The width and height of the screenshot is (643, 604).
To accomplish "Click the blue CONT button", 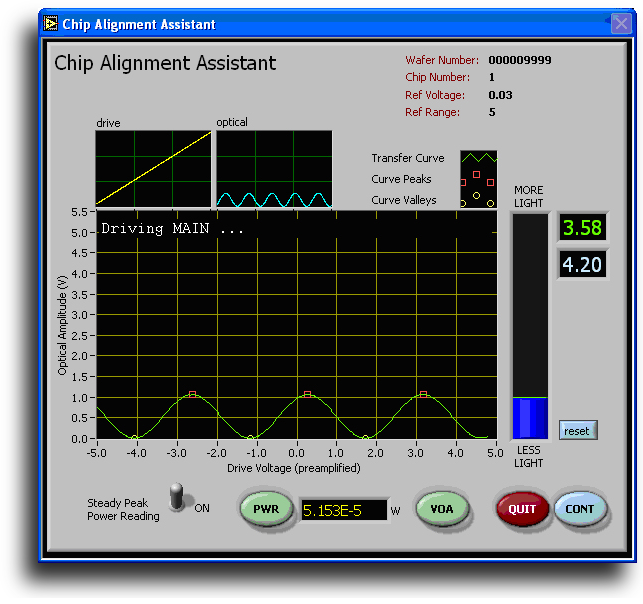I will [x=580, y=509].
